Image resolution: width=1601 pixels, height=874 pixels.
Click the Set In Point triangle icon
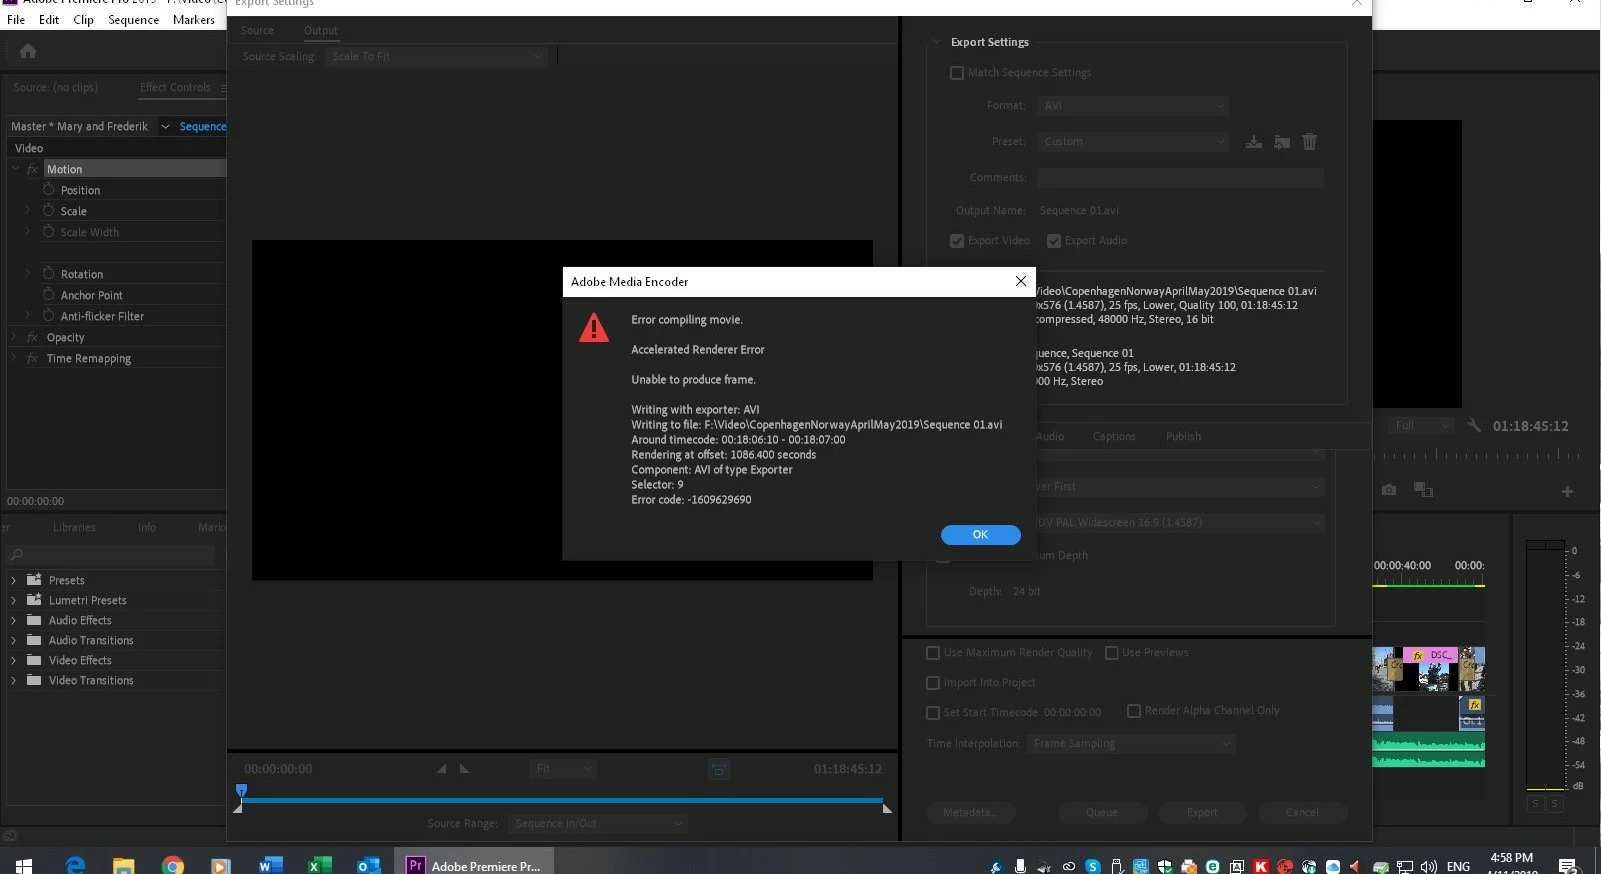pos(441,769)
